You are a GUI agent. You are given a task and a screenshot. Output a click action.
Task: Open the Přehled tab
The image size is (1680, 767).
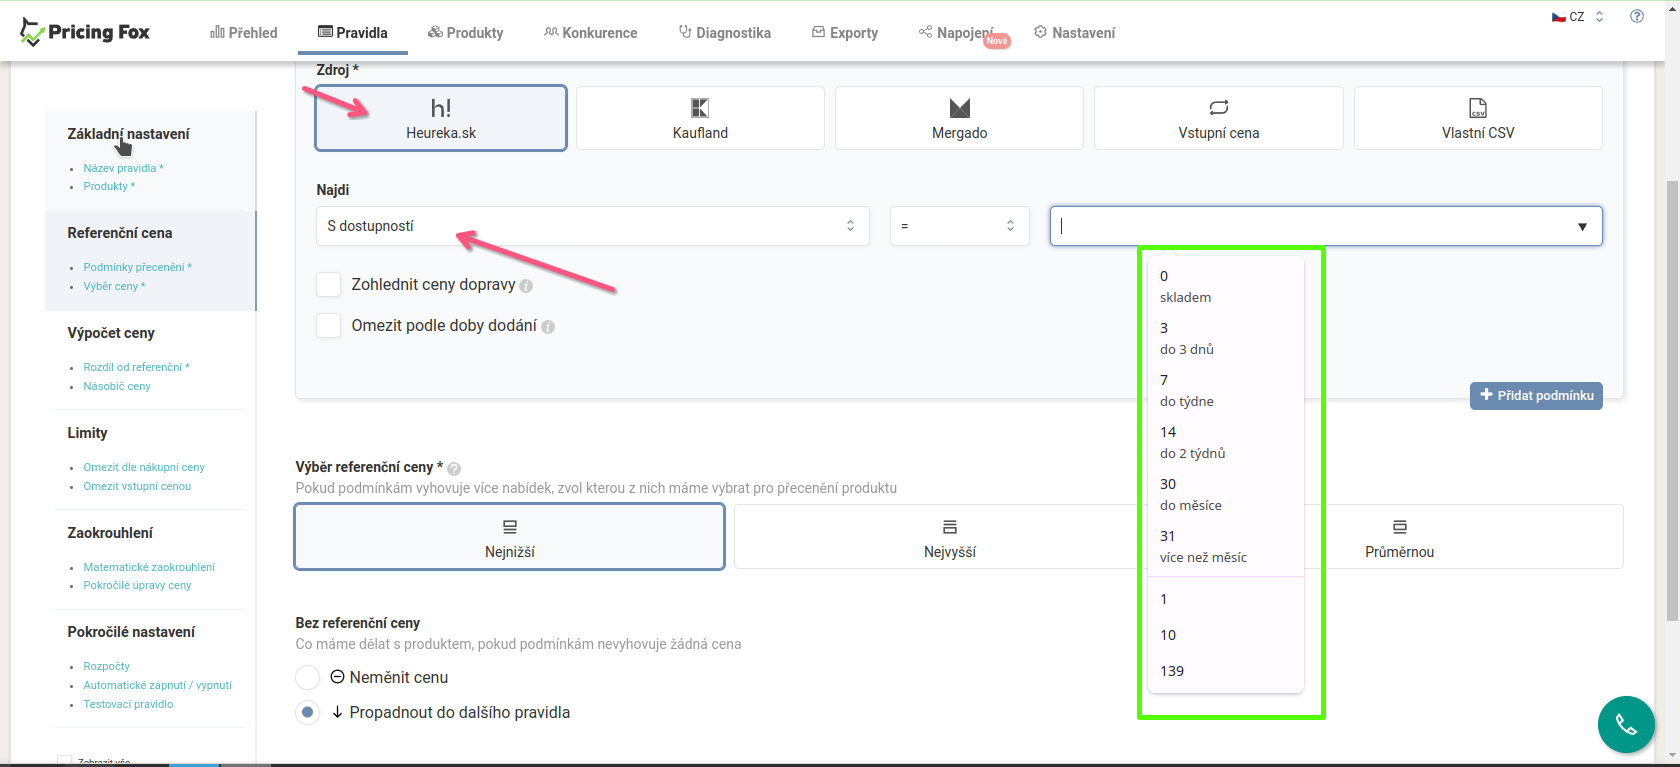click(244, 32)
